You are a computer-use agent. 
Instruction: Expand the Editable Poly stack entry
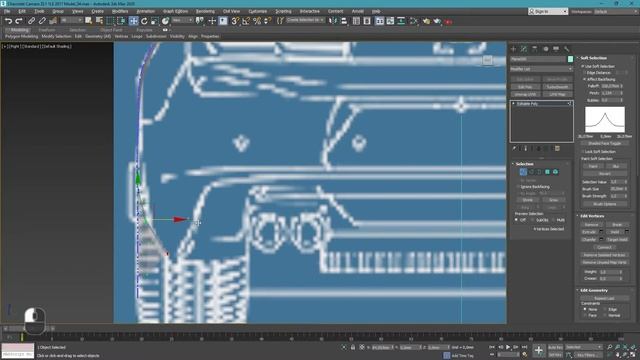point(513,104)
